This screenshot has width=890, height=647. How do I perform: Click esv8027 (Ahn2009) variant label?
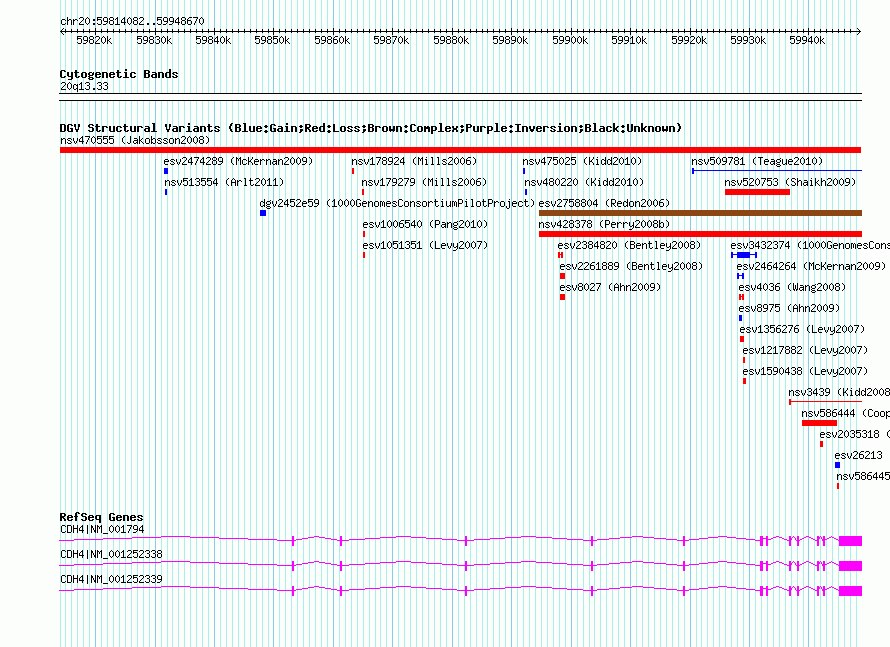[x=610, y=287]
